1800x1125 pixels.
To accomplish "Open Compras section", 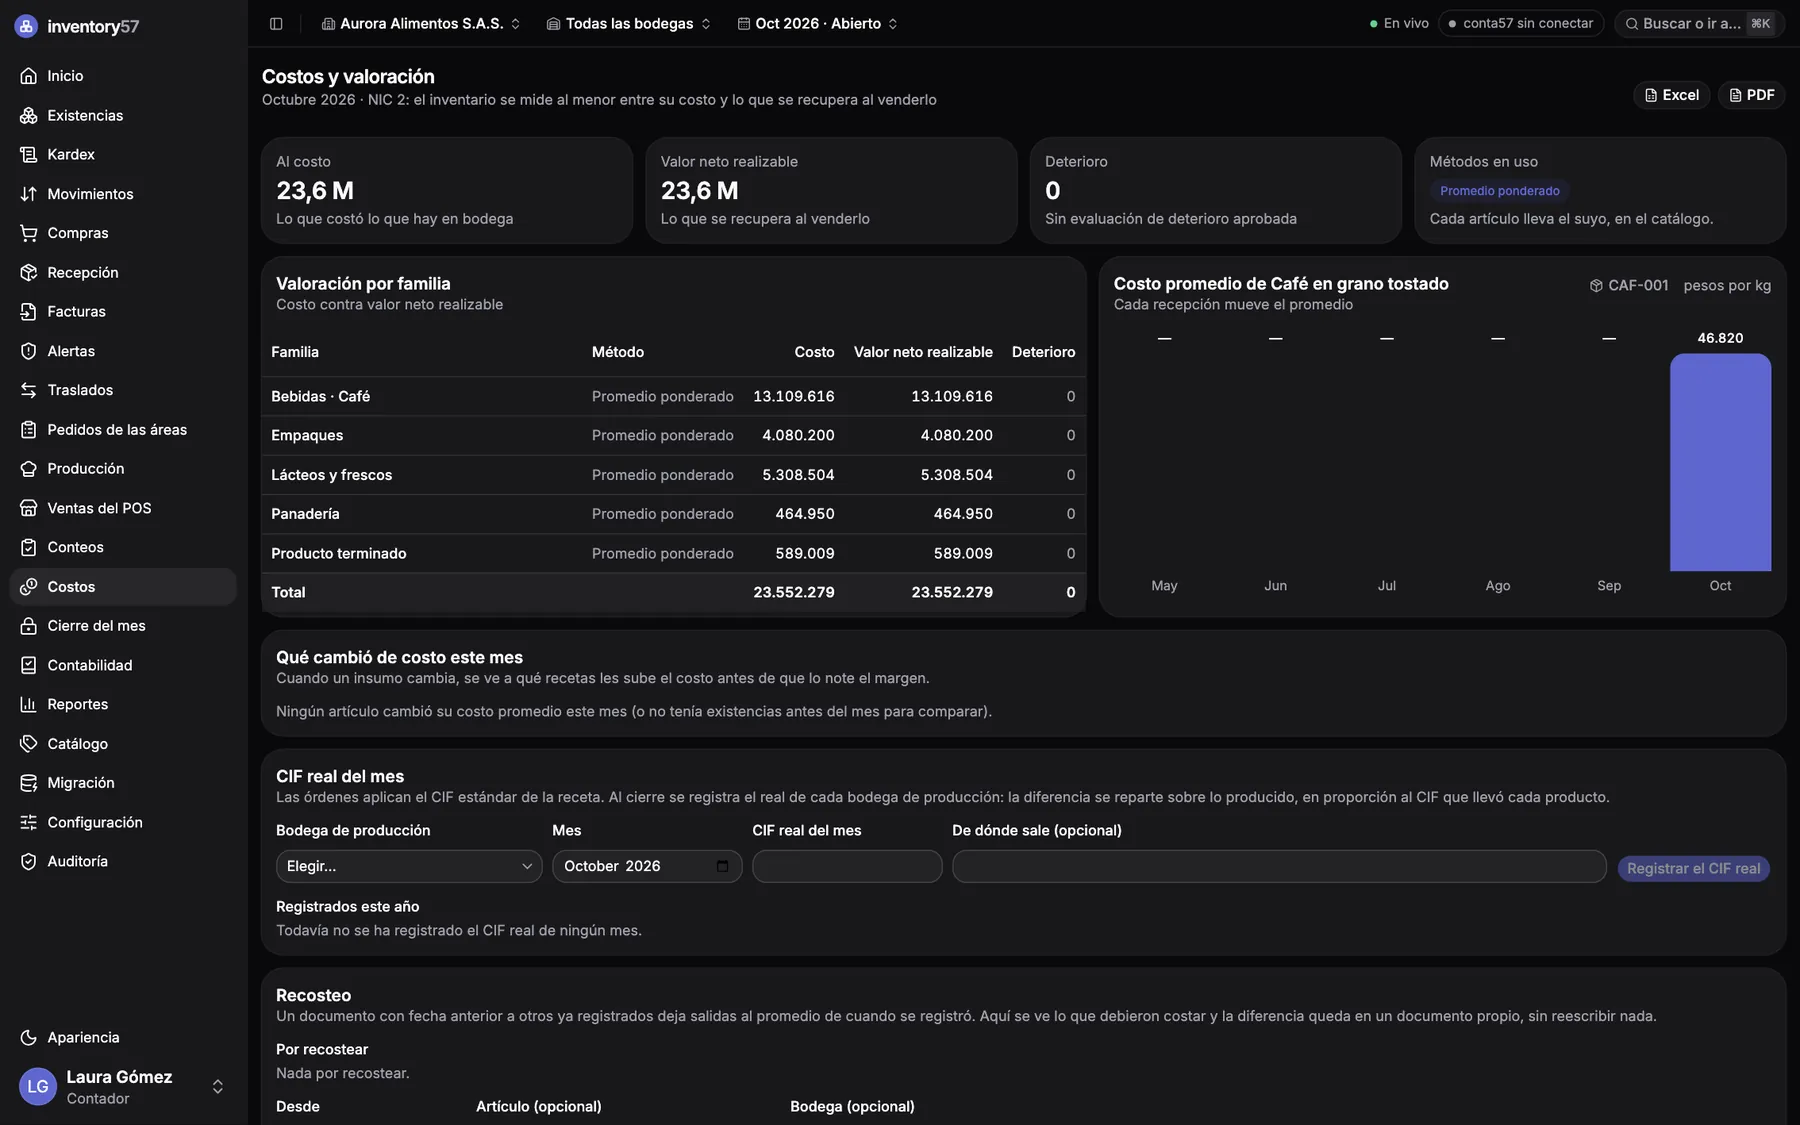I will click(x=123, y=233).
